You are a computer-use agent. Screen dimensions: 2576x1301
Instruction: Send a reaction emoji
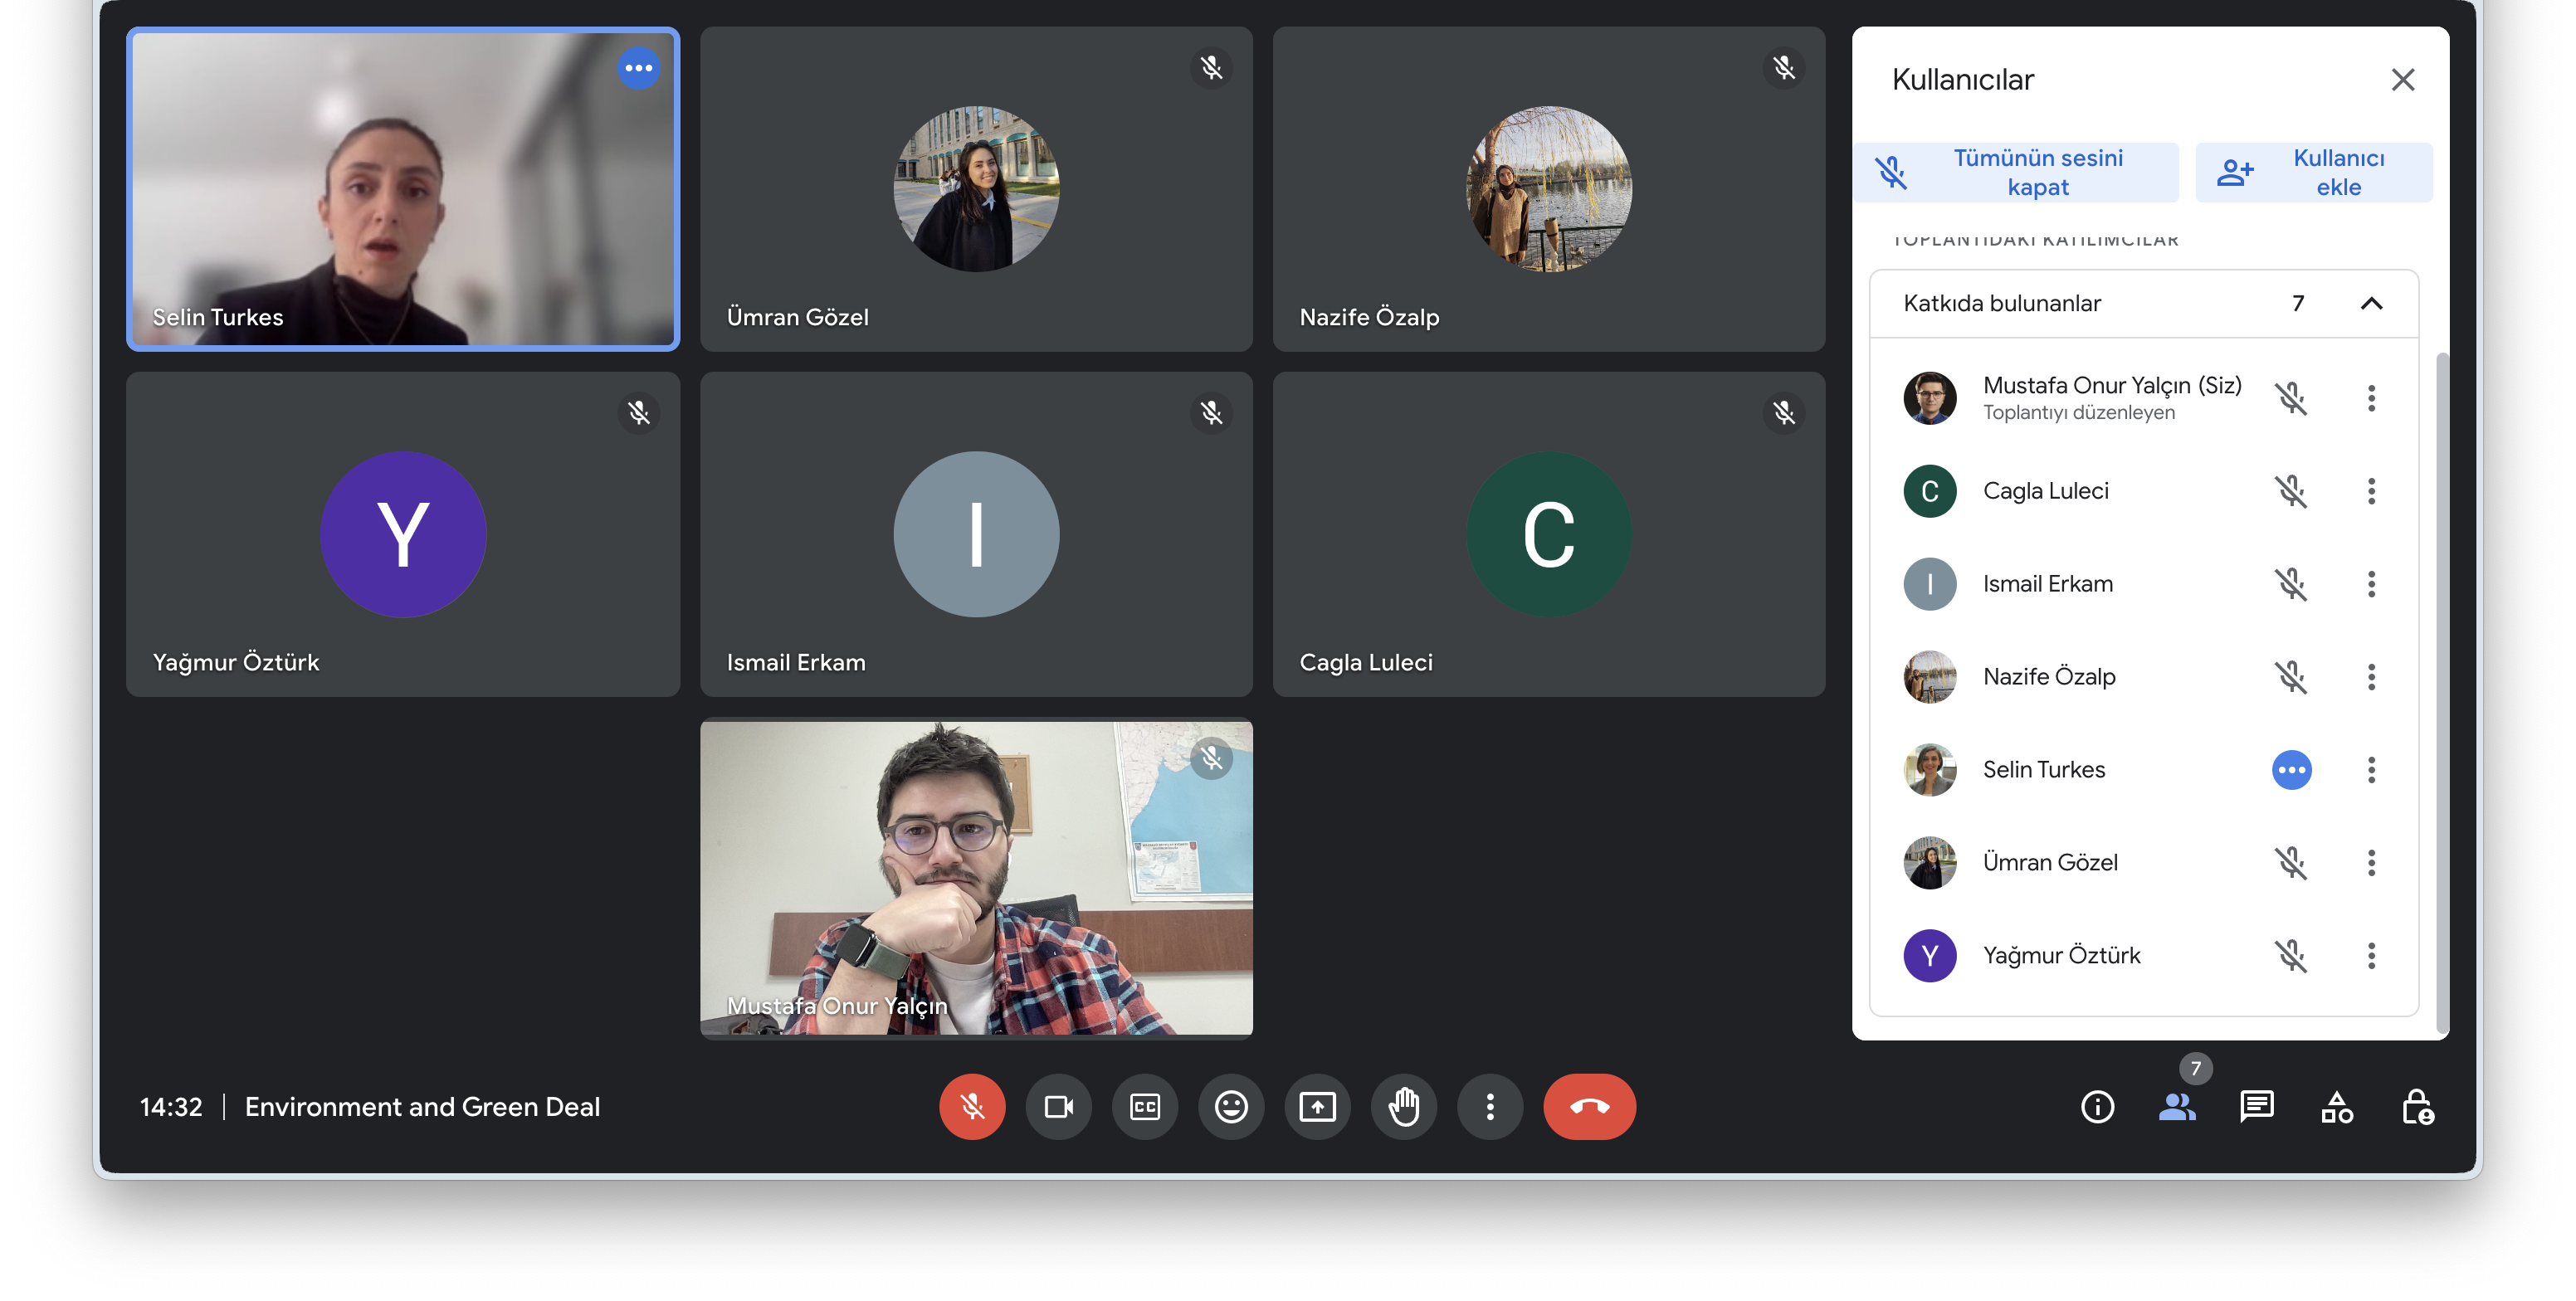(1231, 1107)
